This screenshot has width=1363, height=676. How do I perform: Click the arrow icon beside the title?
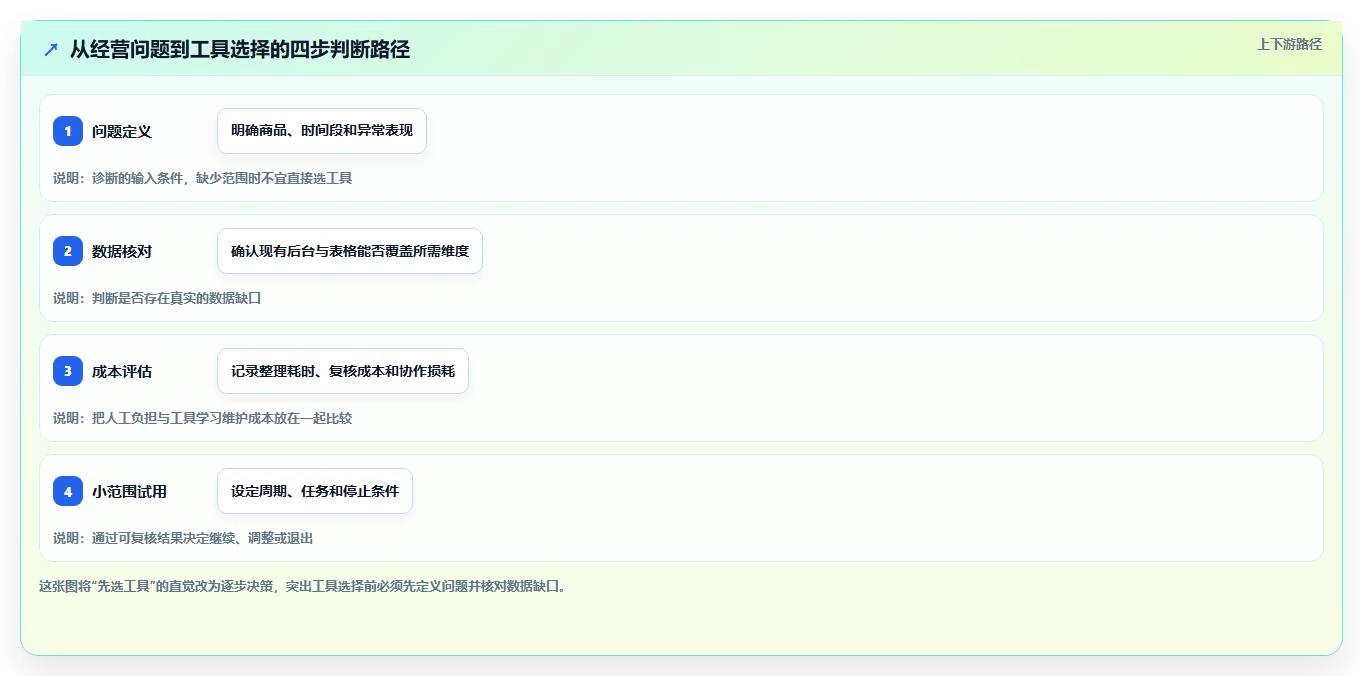(51, 49)
